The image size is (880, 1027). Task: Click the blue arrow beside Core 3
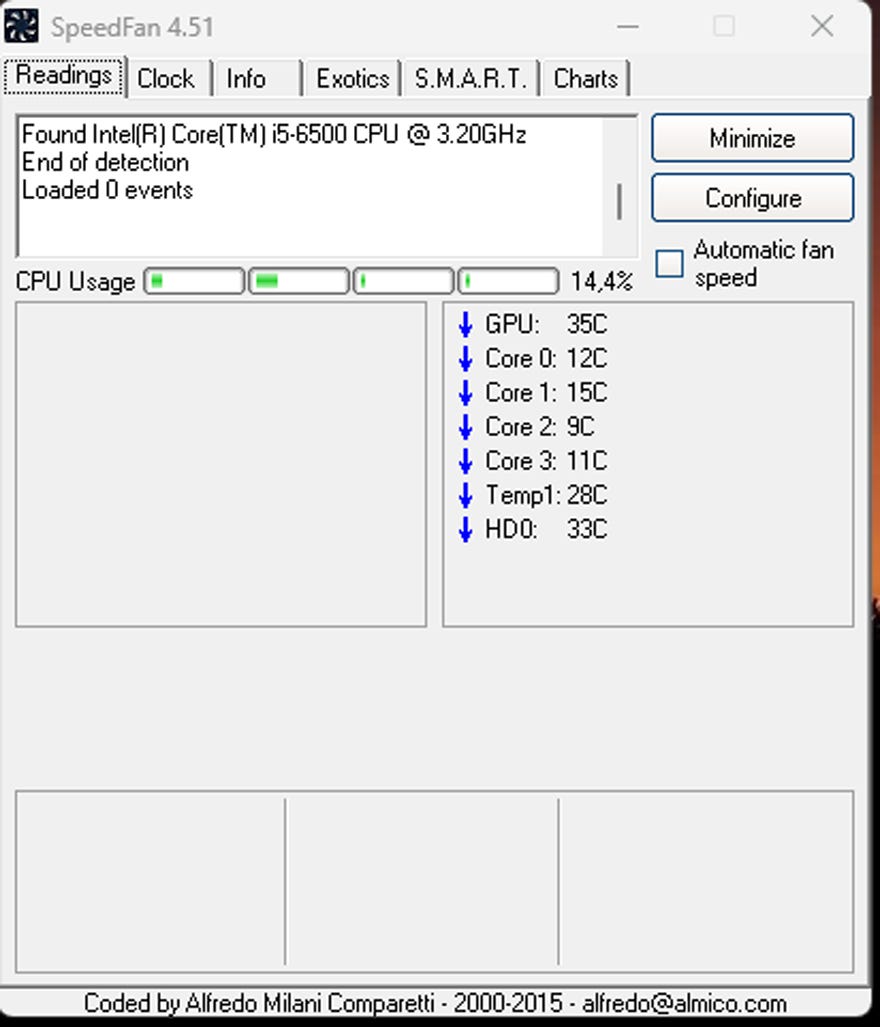[x=466, y=460]
